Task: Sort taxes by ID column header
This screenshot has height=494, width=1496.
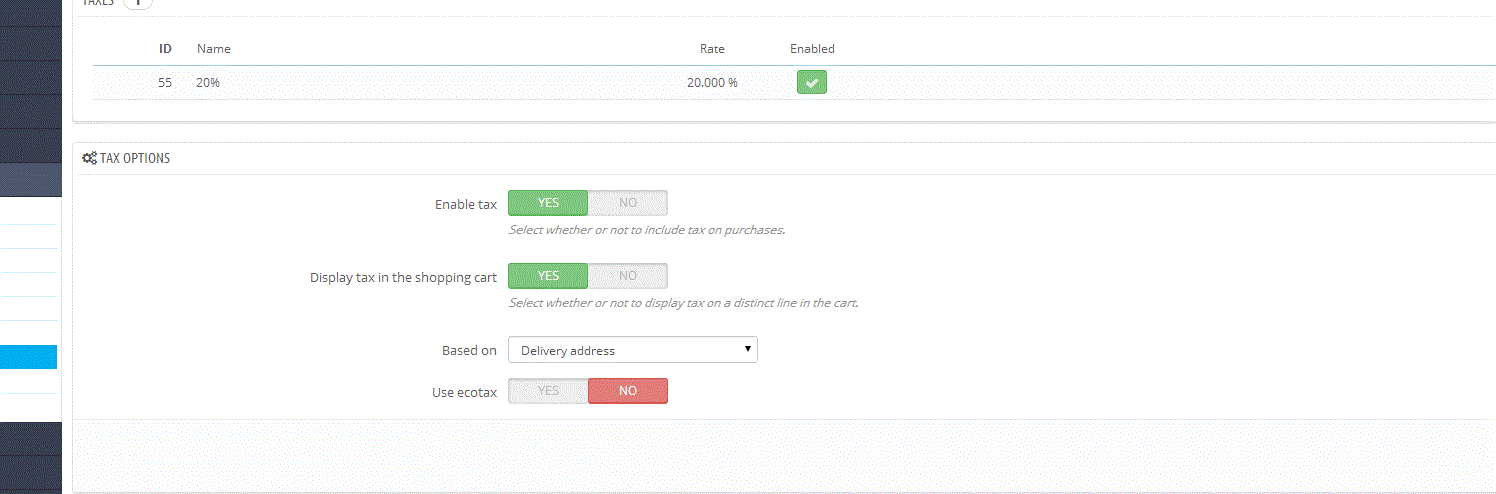Action: point(165,49)
